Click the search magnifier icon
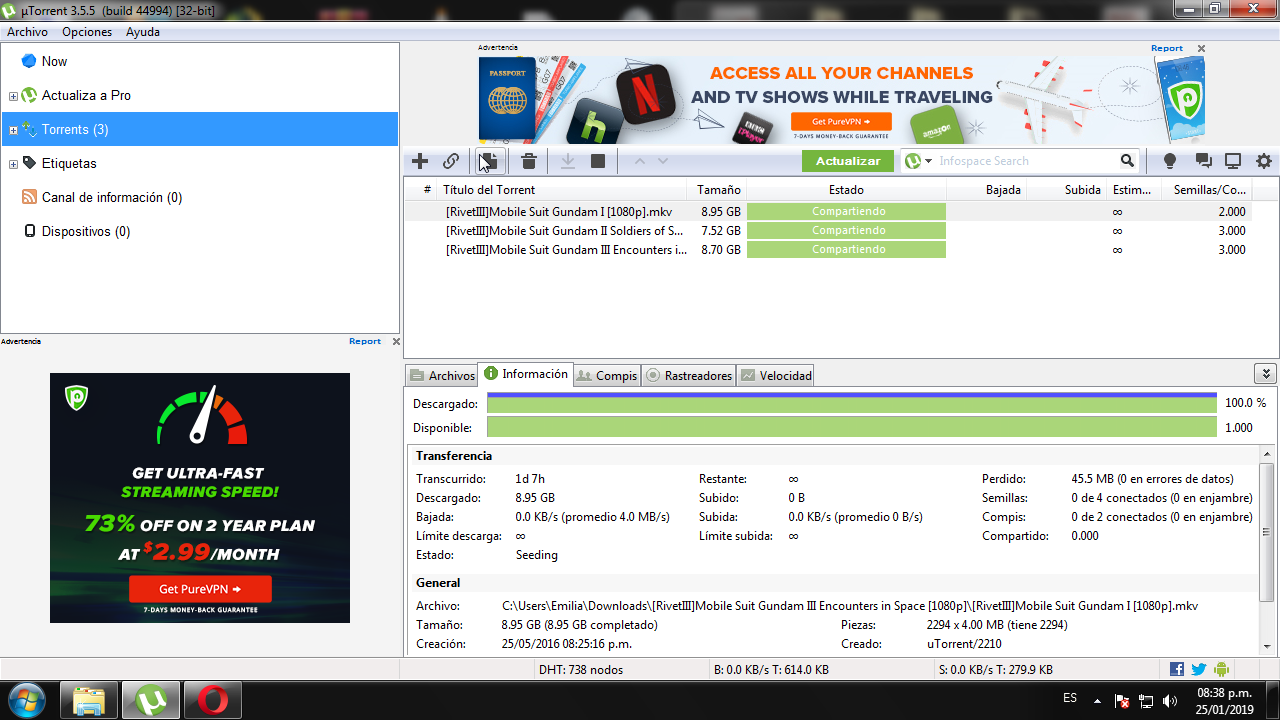 [1127, 161]
